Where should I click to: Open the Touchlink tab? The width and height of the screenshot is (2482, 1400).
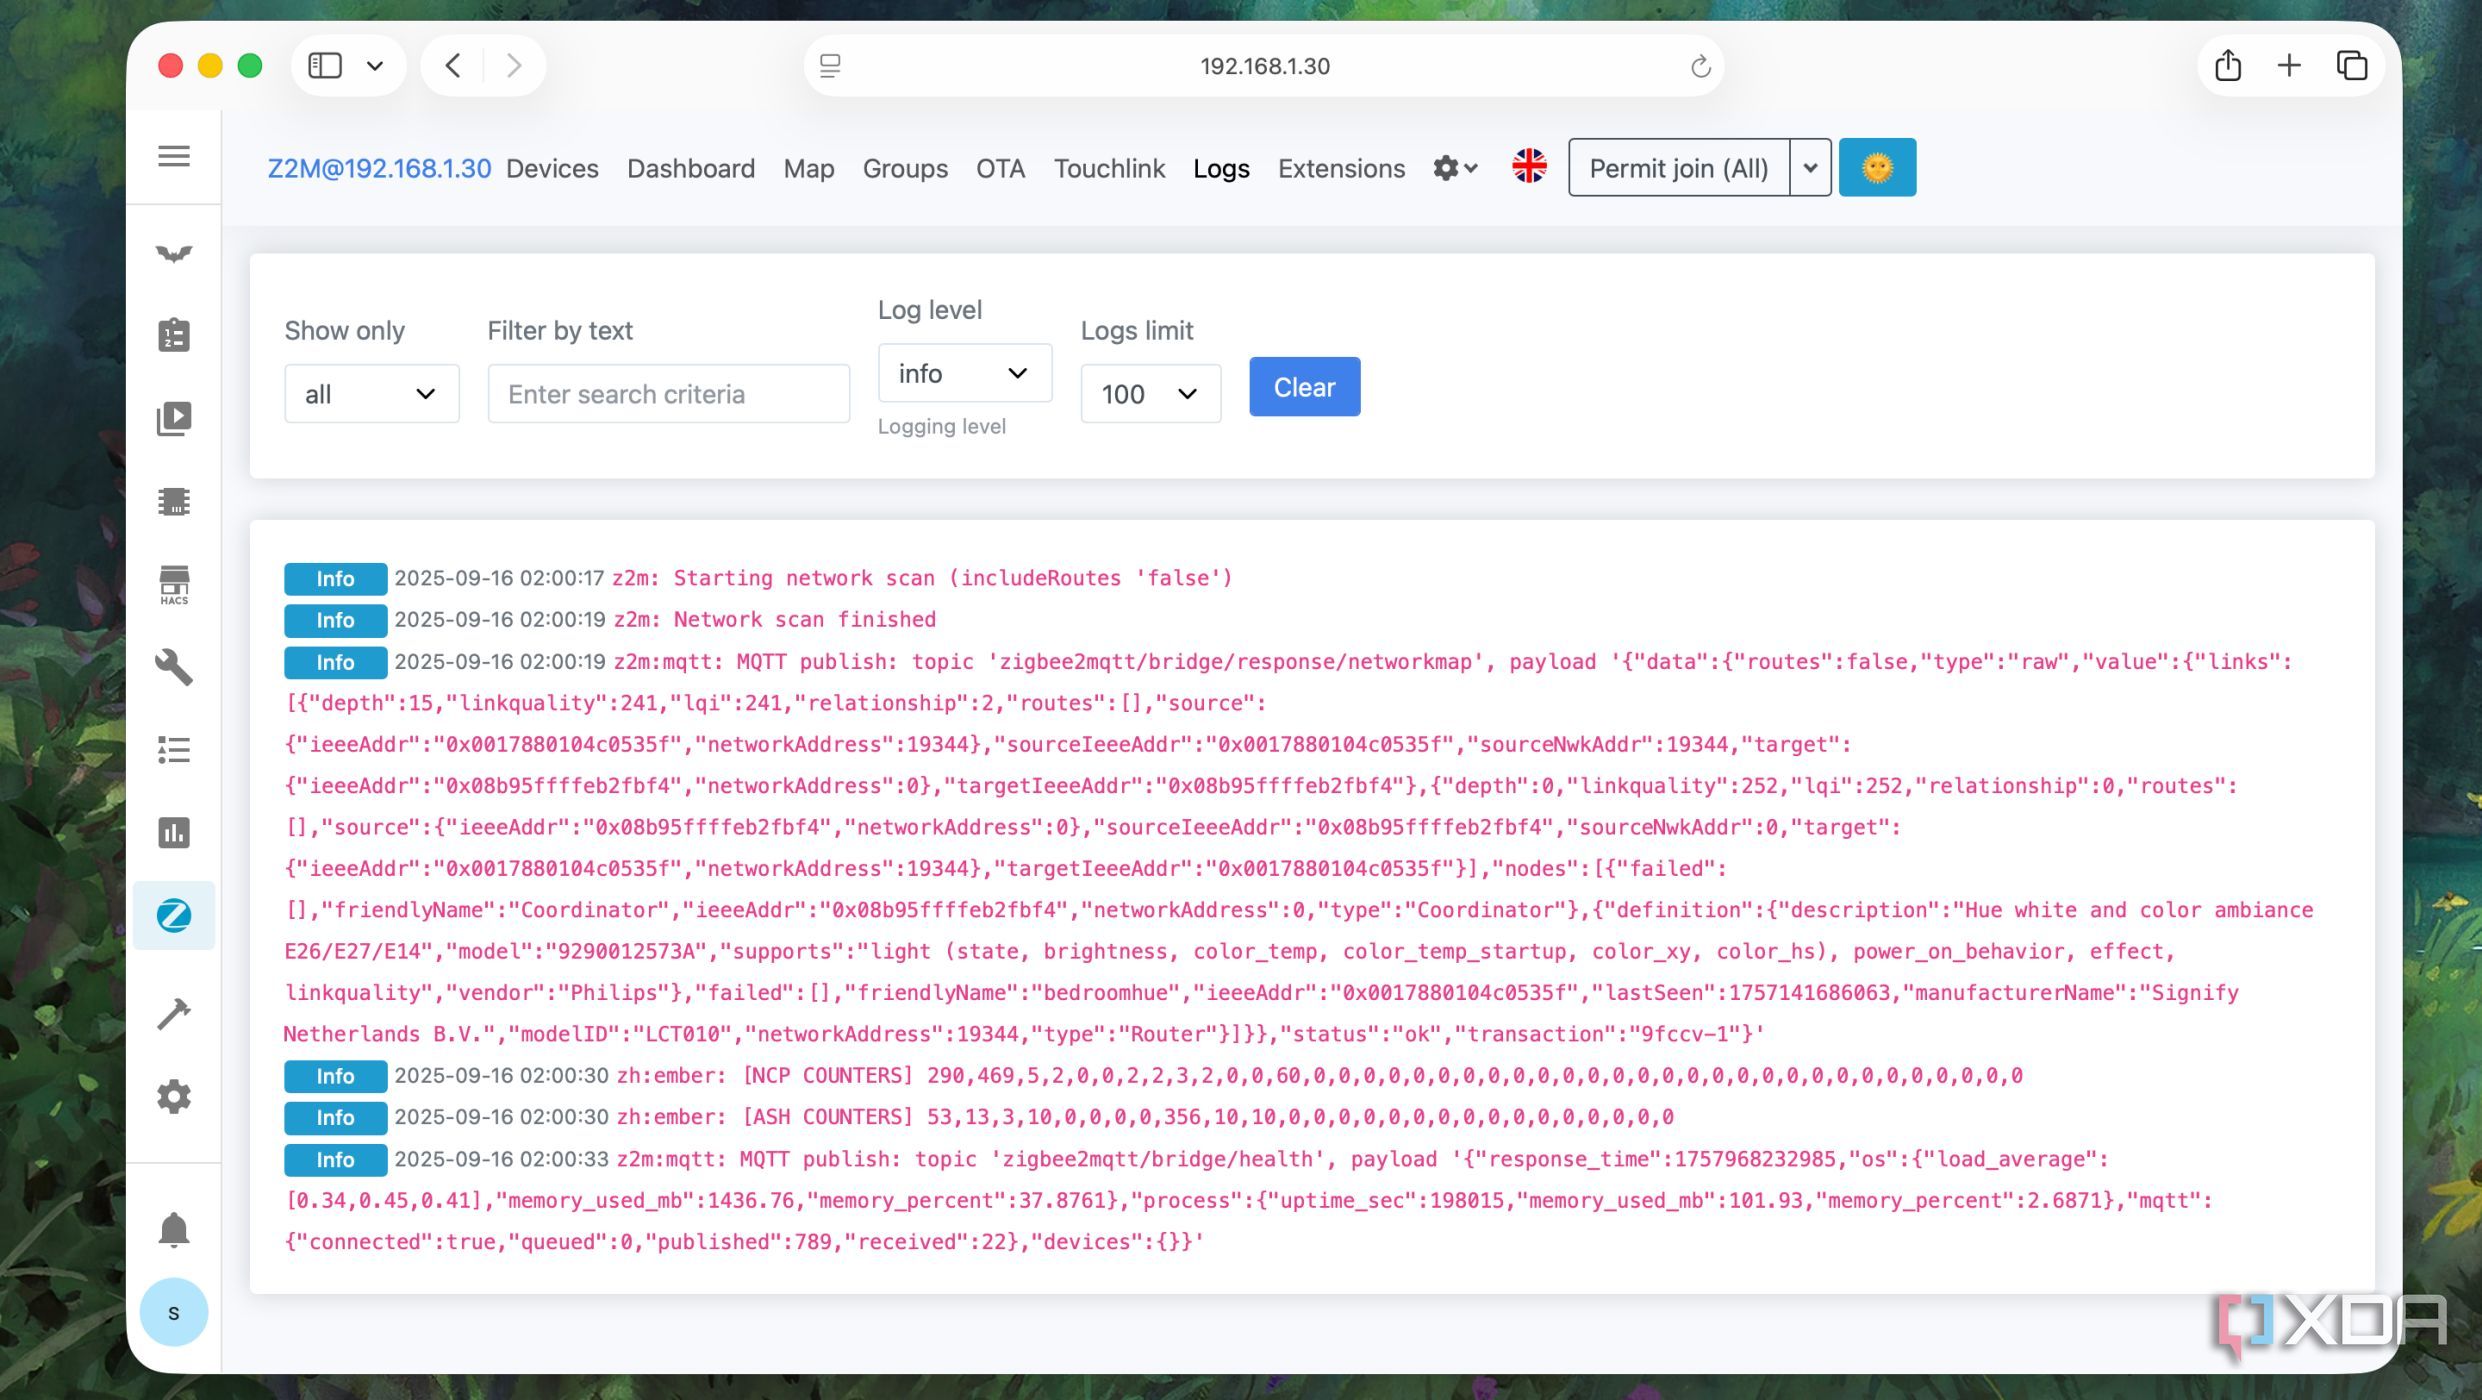[x=1109, y=168]
